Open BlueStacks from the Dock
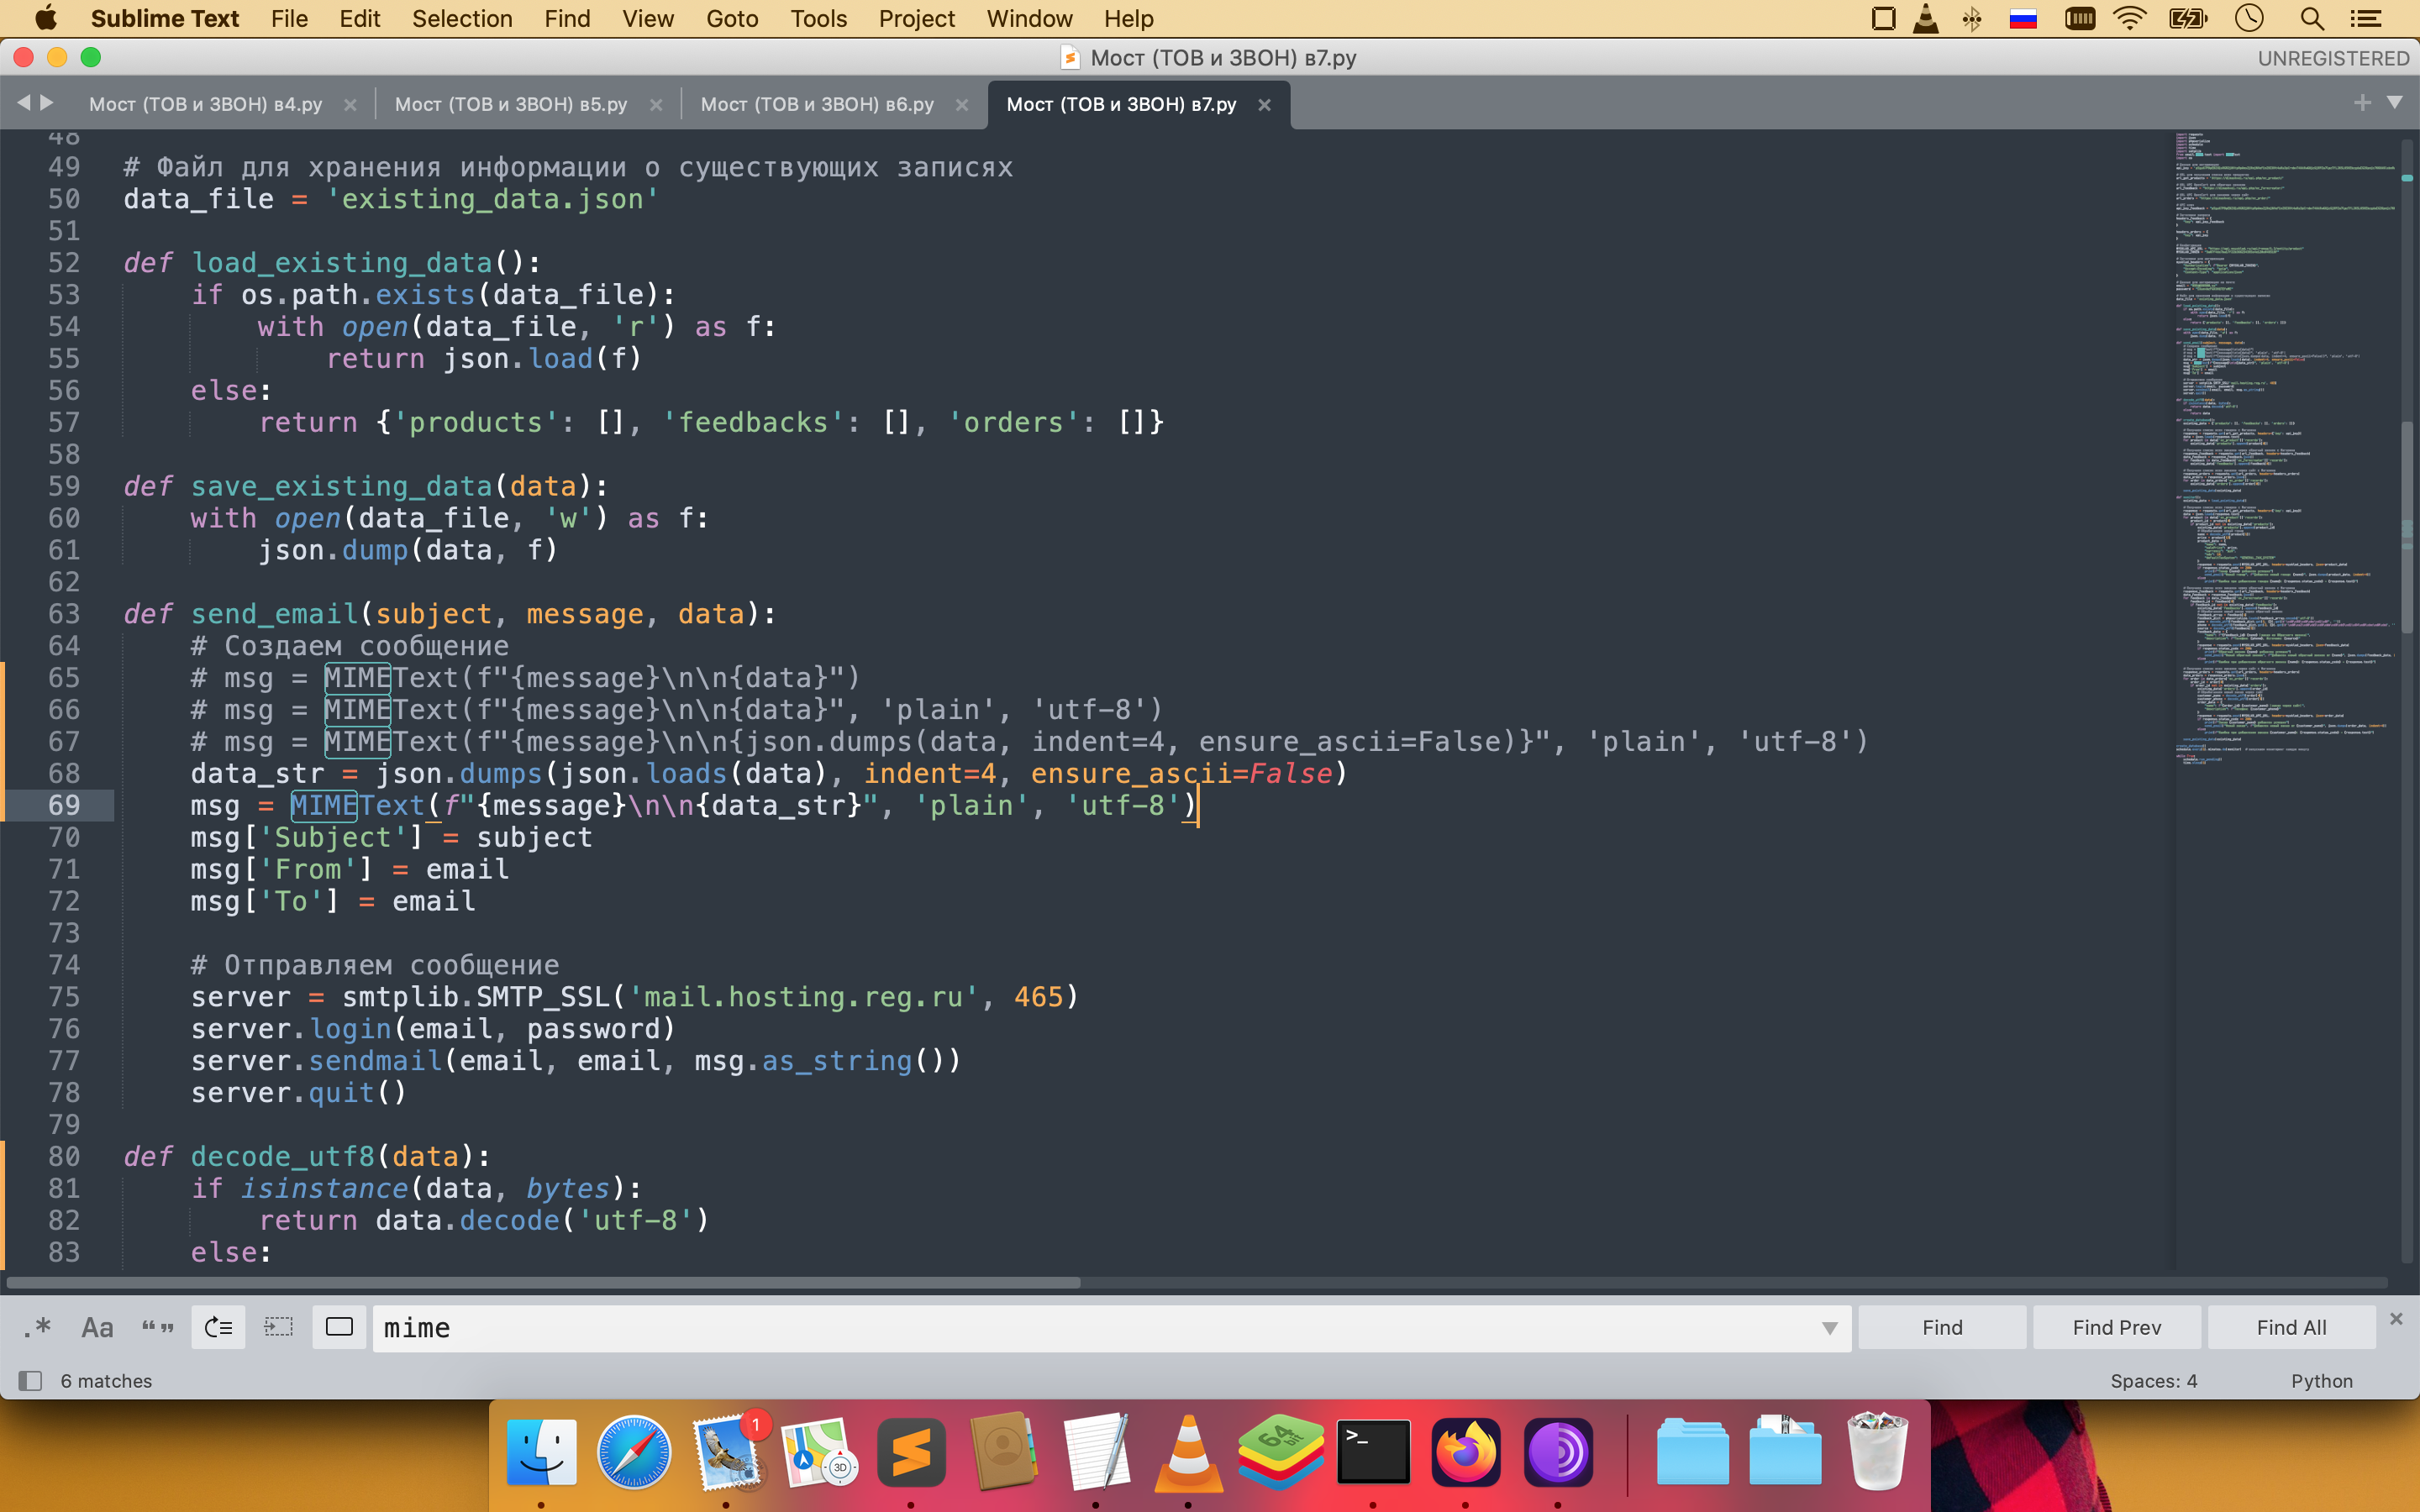Image resolution: width=2420 pixels, height=1512 pixels. [x=1281, y=1452]
